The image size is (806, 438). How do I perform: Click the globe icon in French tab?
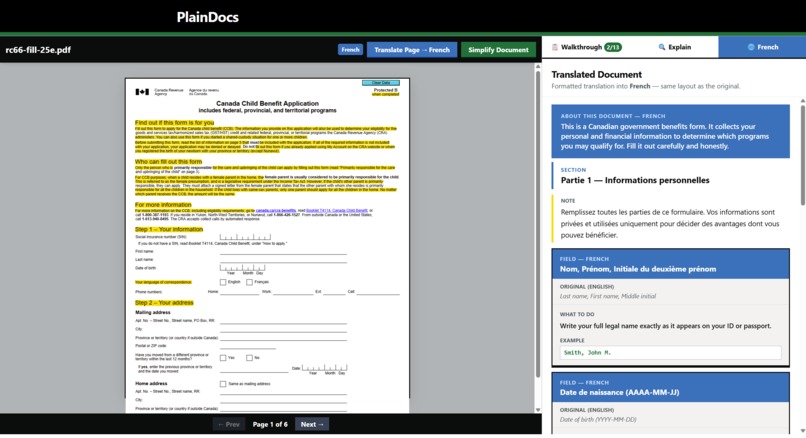[751, 47]
